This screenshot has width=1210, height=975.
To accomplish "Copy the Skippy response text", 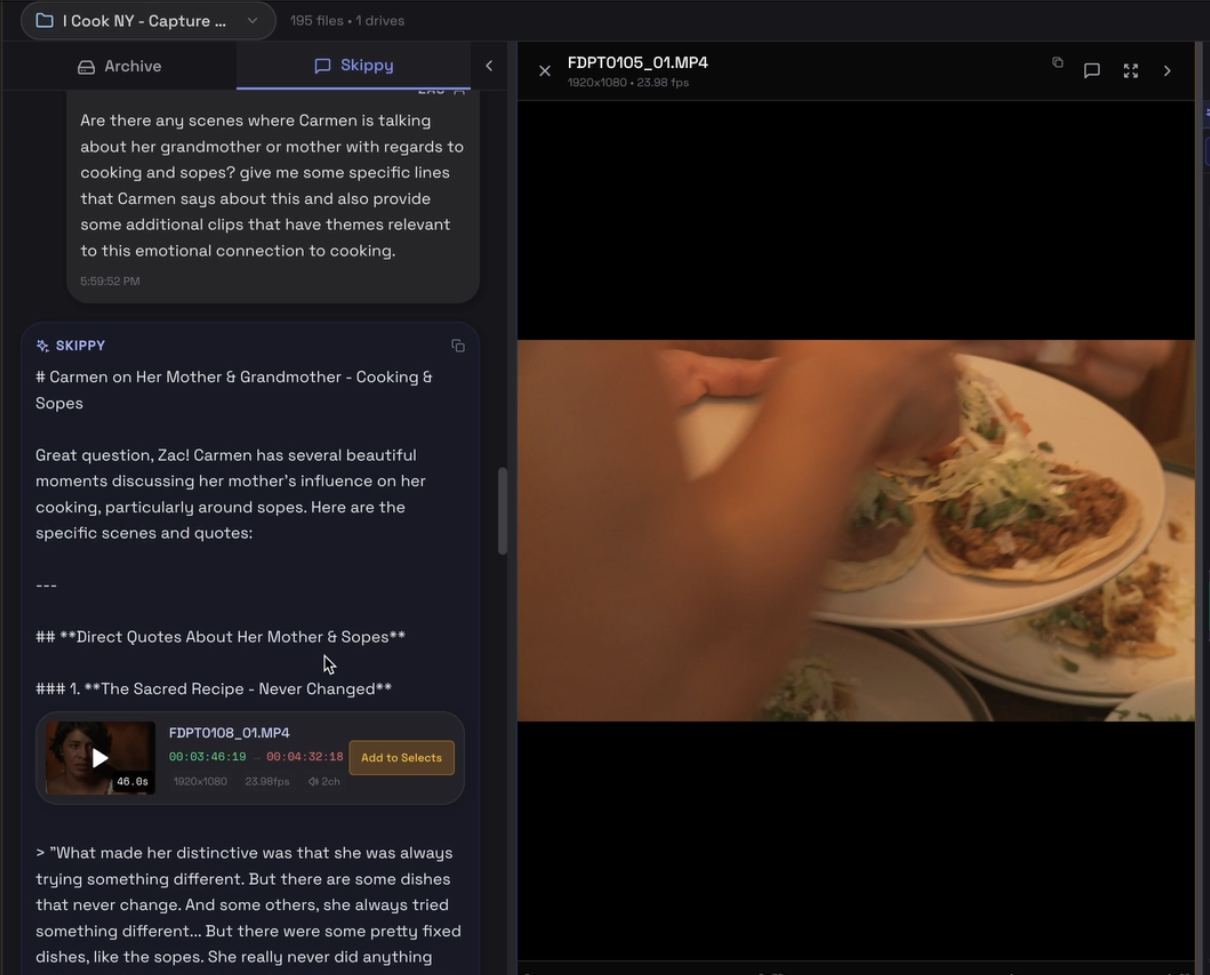I will click(458, 345).
